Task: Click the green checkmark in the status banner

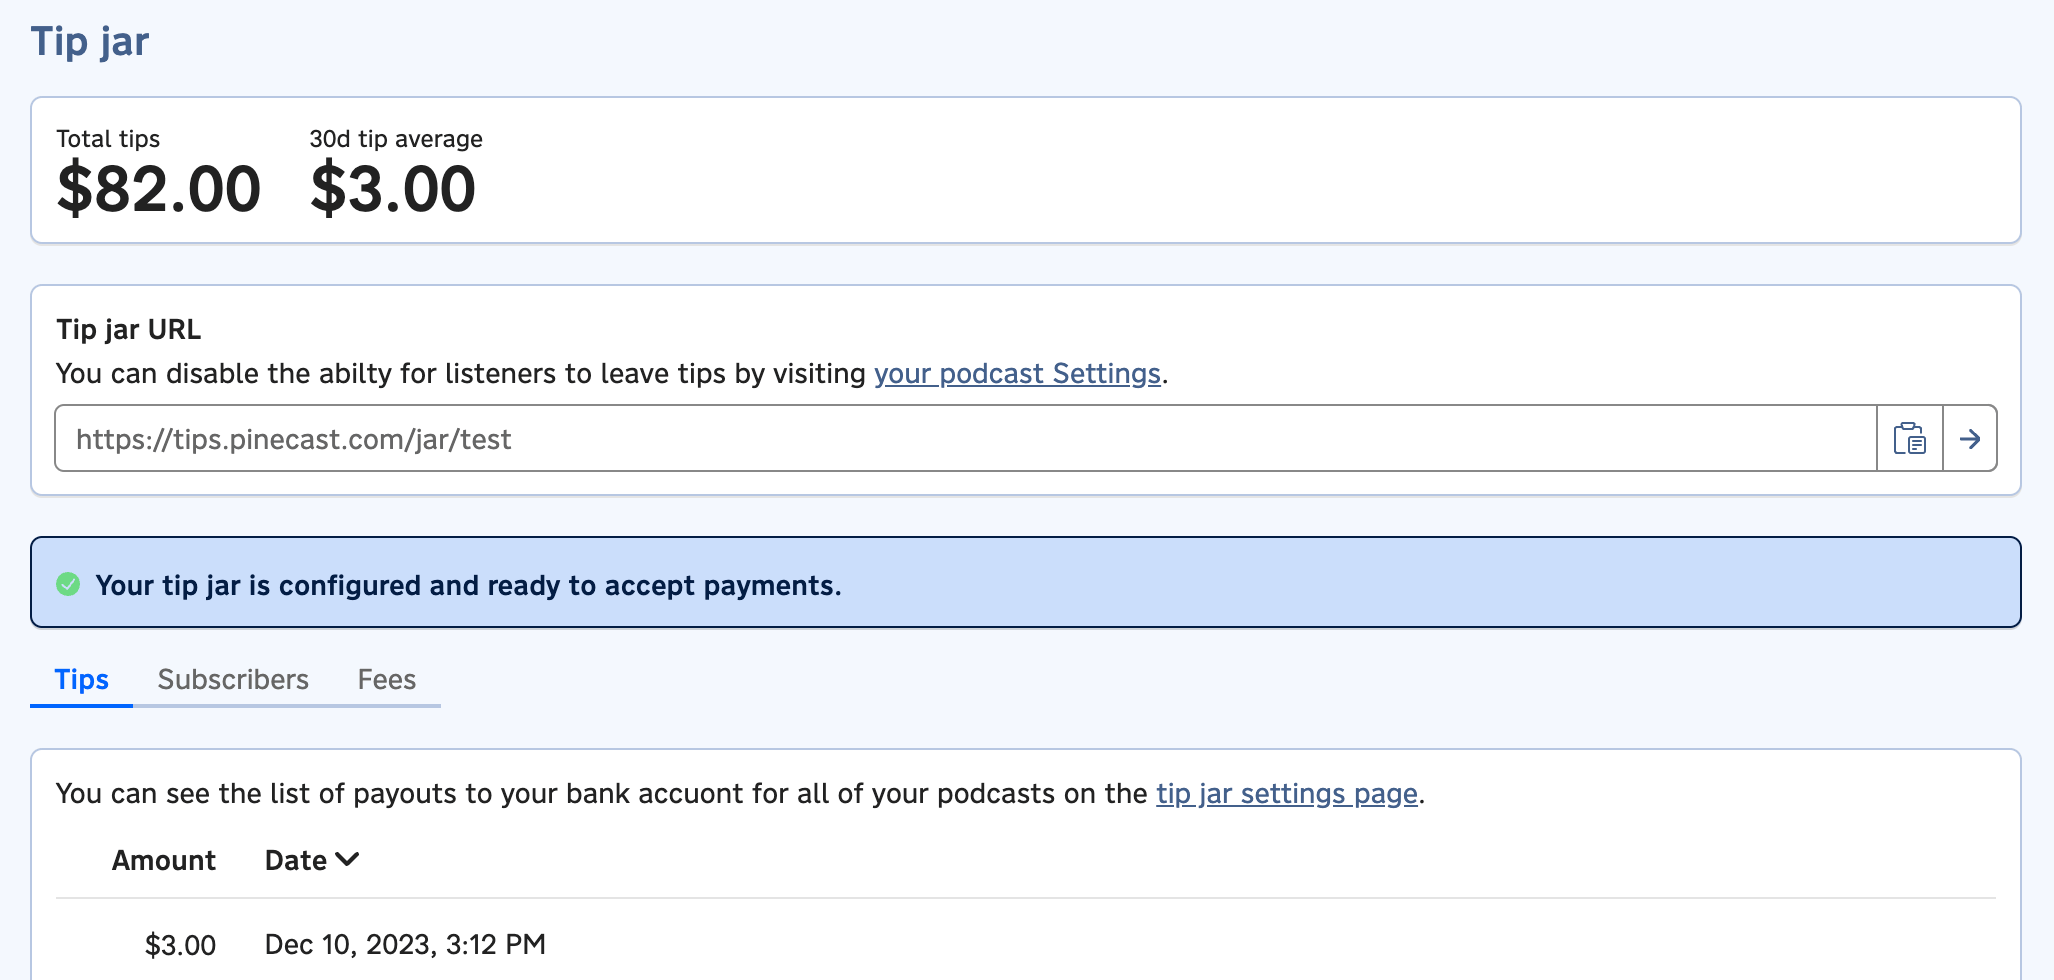Action: (67, 585)
